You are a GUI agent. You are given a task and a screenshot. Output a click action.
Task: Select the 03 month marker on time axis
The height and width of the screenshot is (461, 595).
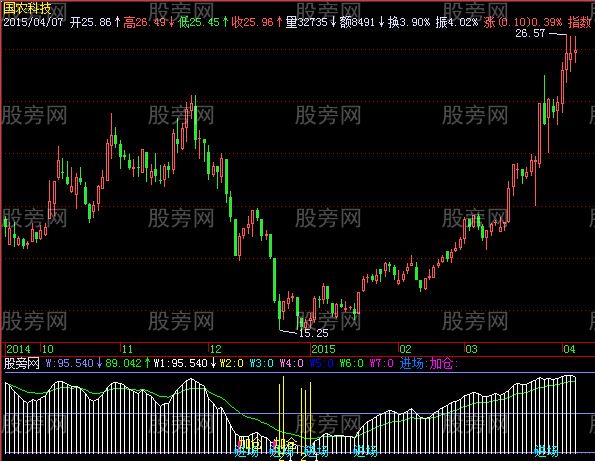tap(471, 349)
